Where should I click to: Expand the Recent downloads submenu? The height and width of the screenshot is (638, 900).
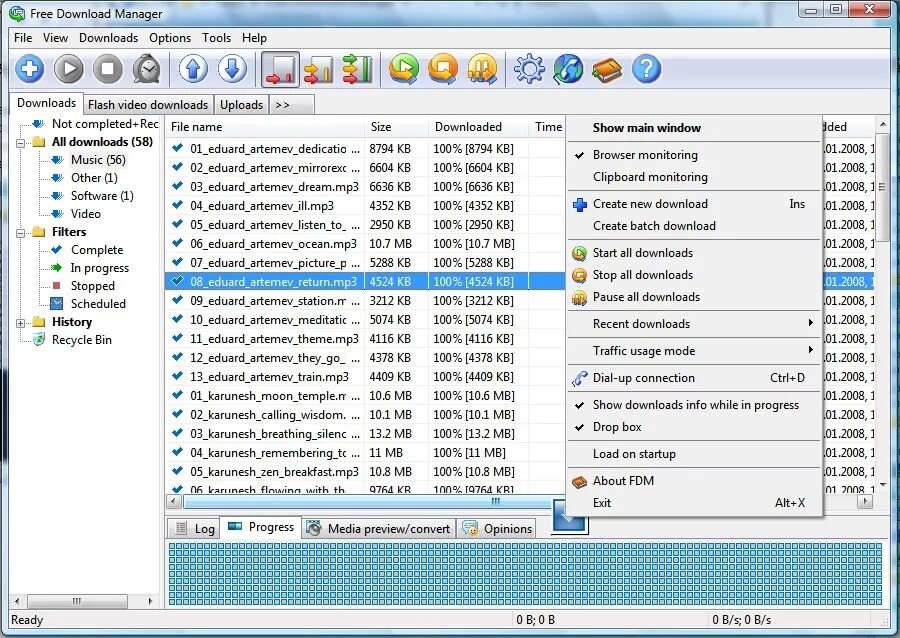pyautogui.click(x=695, y=324)
